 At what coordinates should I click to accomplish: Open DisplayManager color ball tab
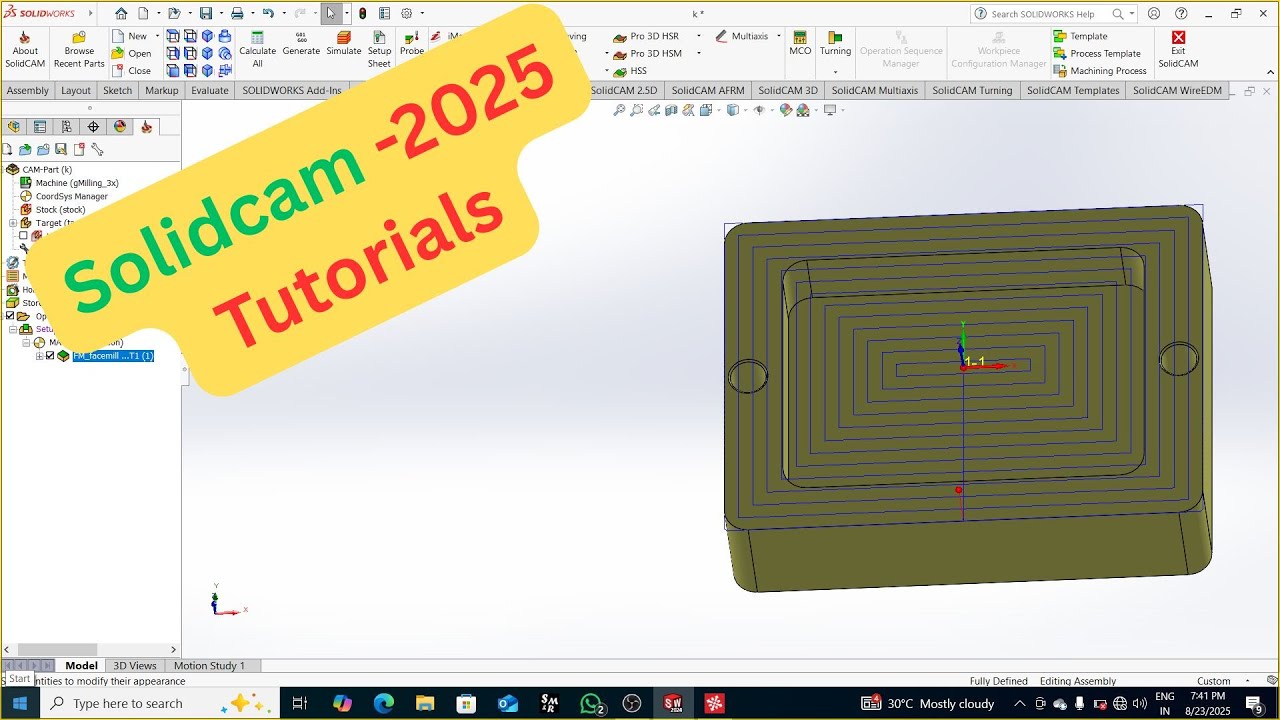120,127
